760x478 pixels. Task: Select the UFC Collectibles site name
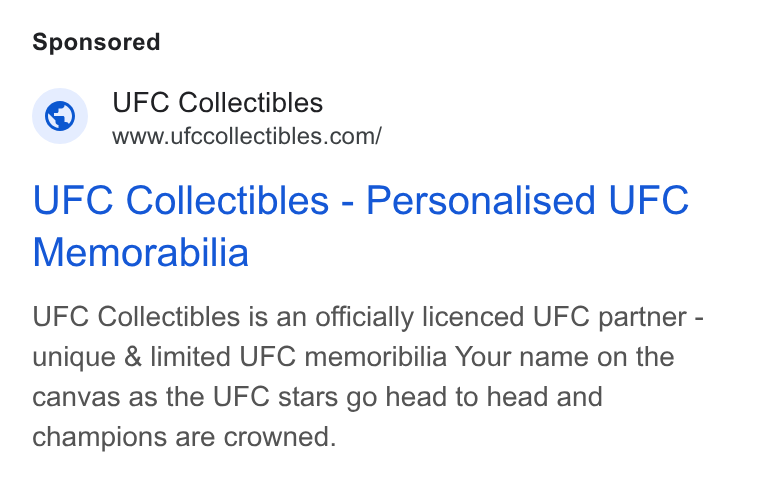218,103
